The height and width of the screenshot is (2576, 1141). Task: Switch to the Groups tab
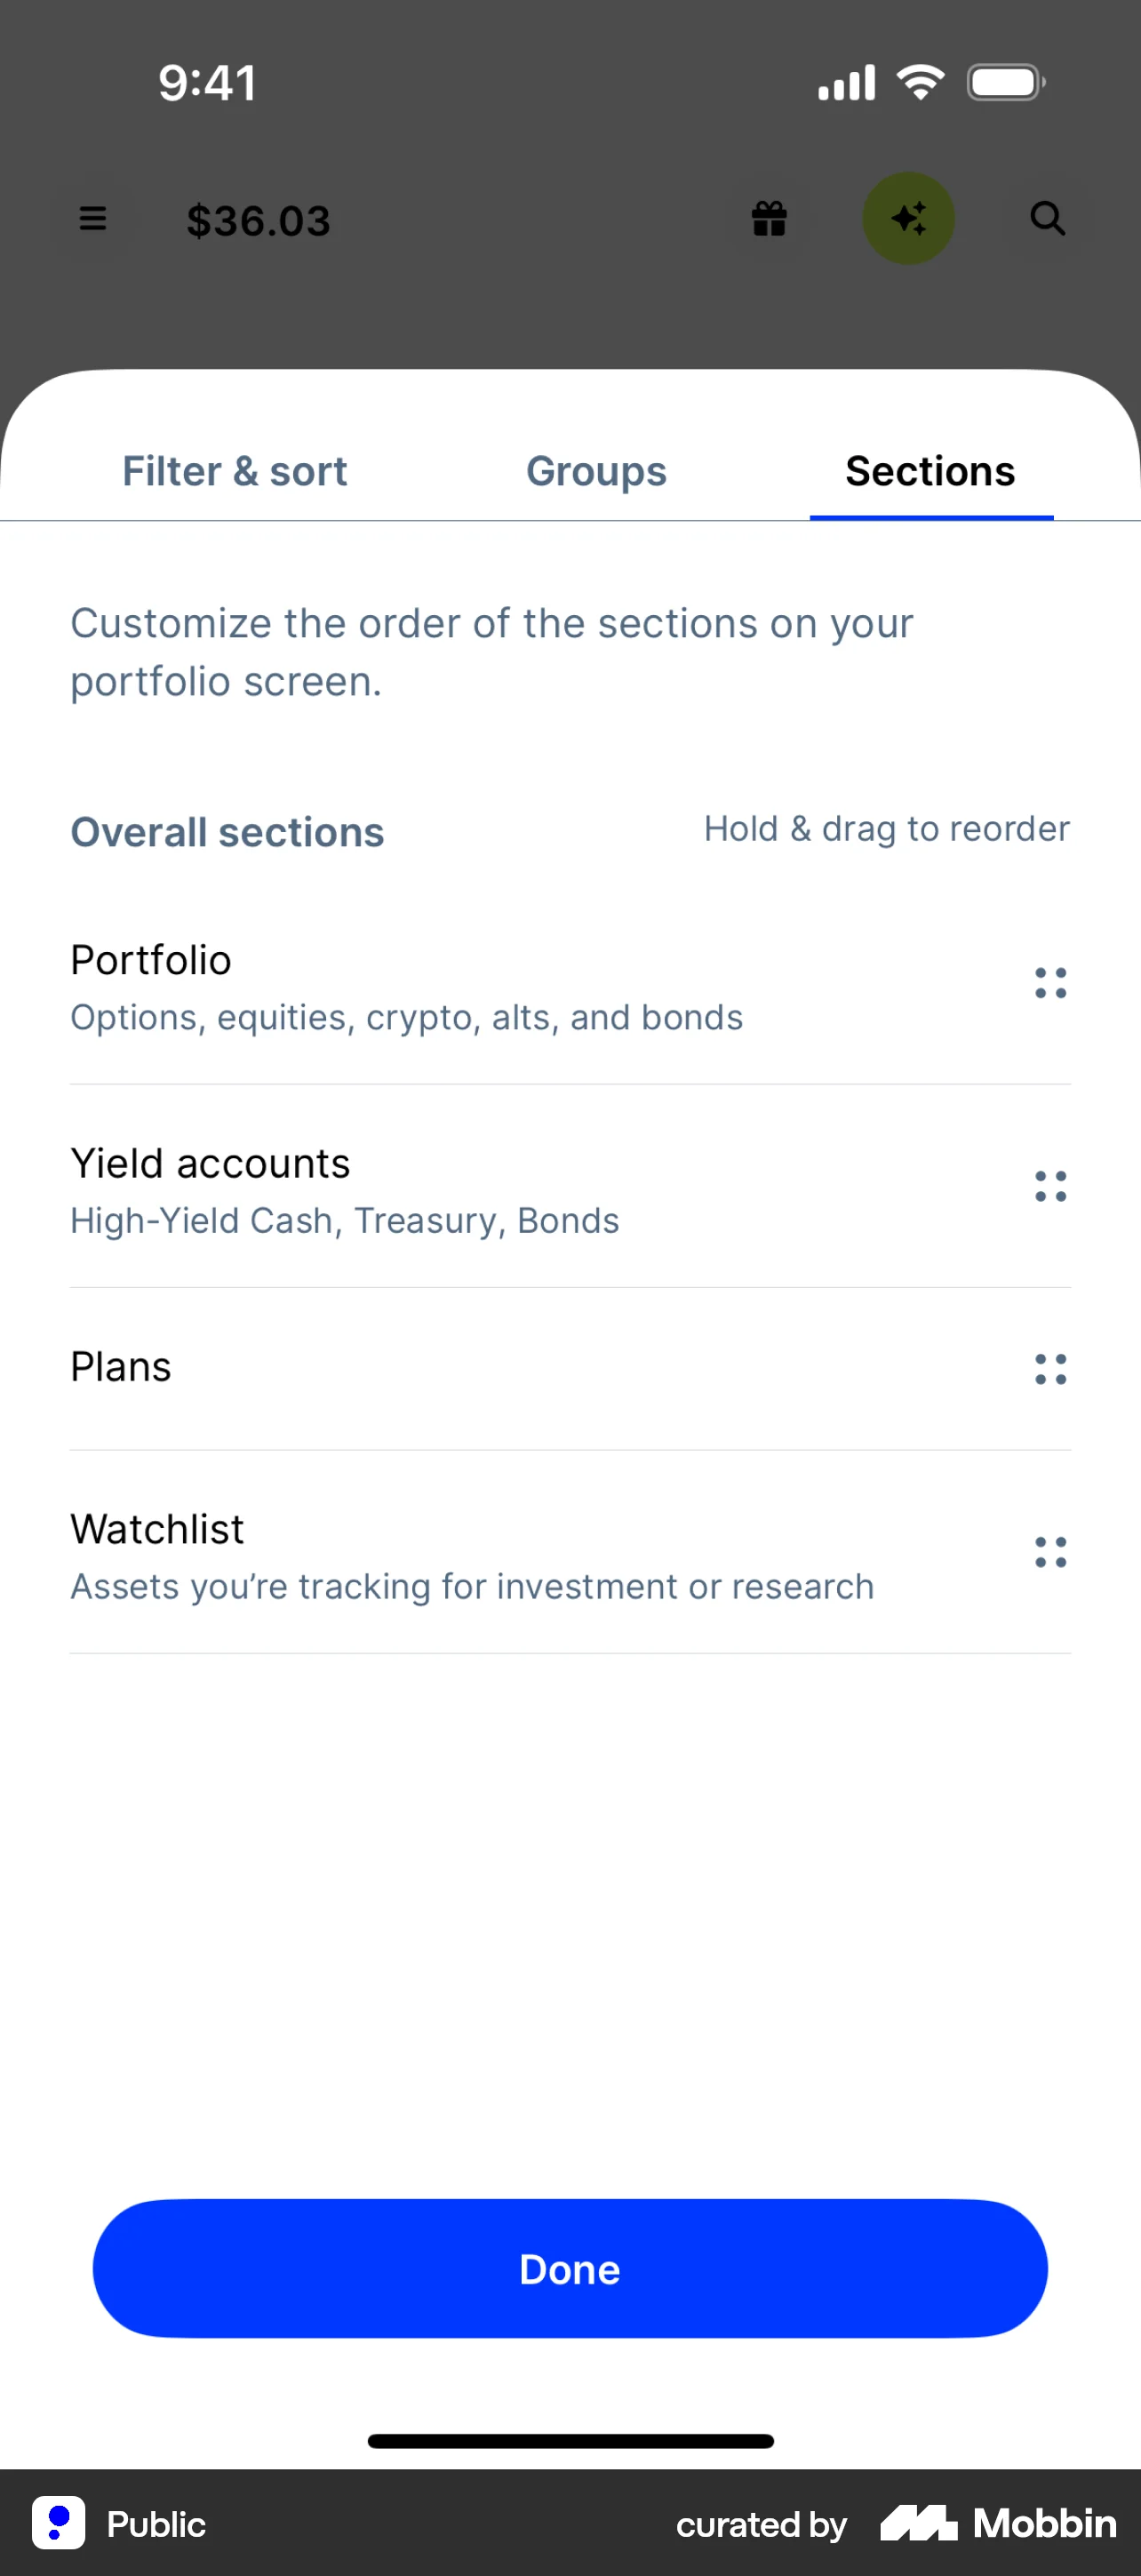596,471
